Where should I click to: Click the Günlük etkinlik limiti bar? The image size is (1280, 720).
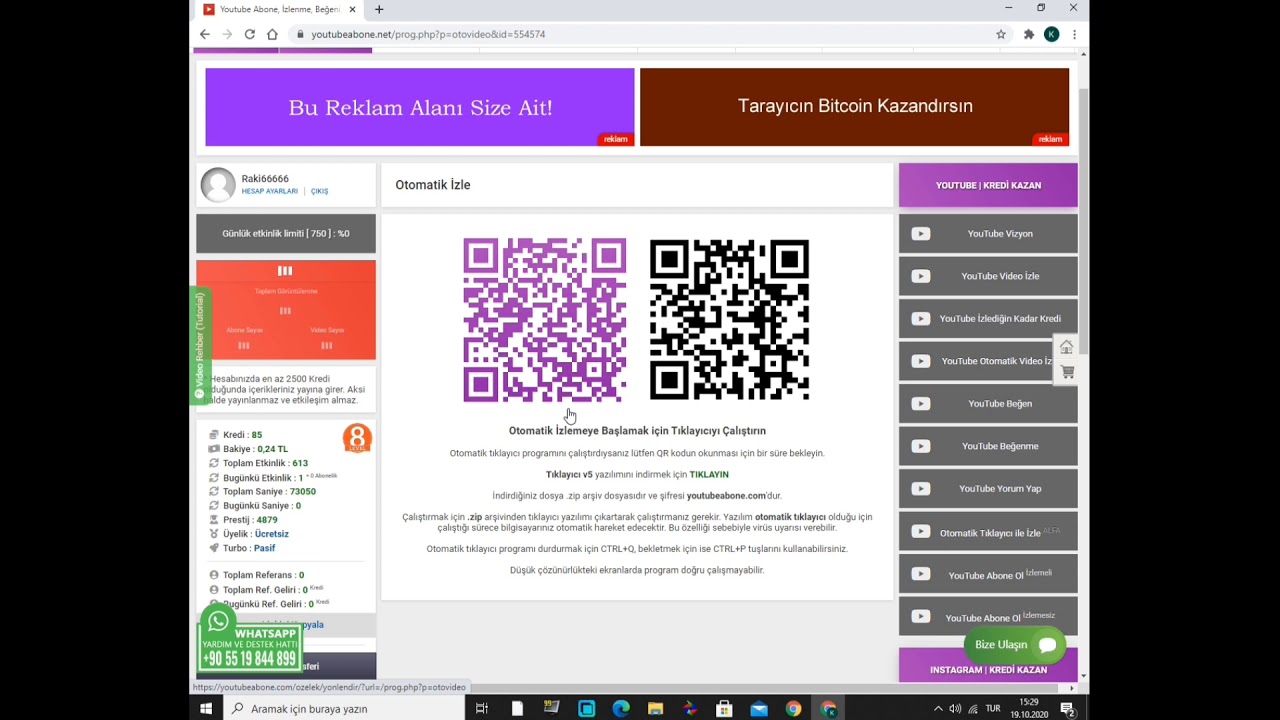point(286,233)
